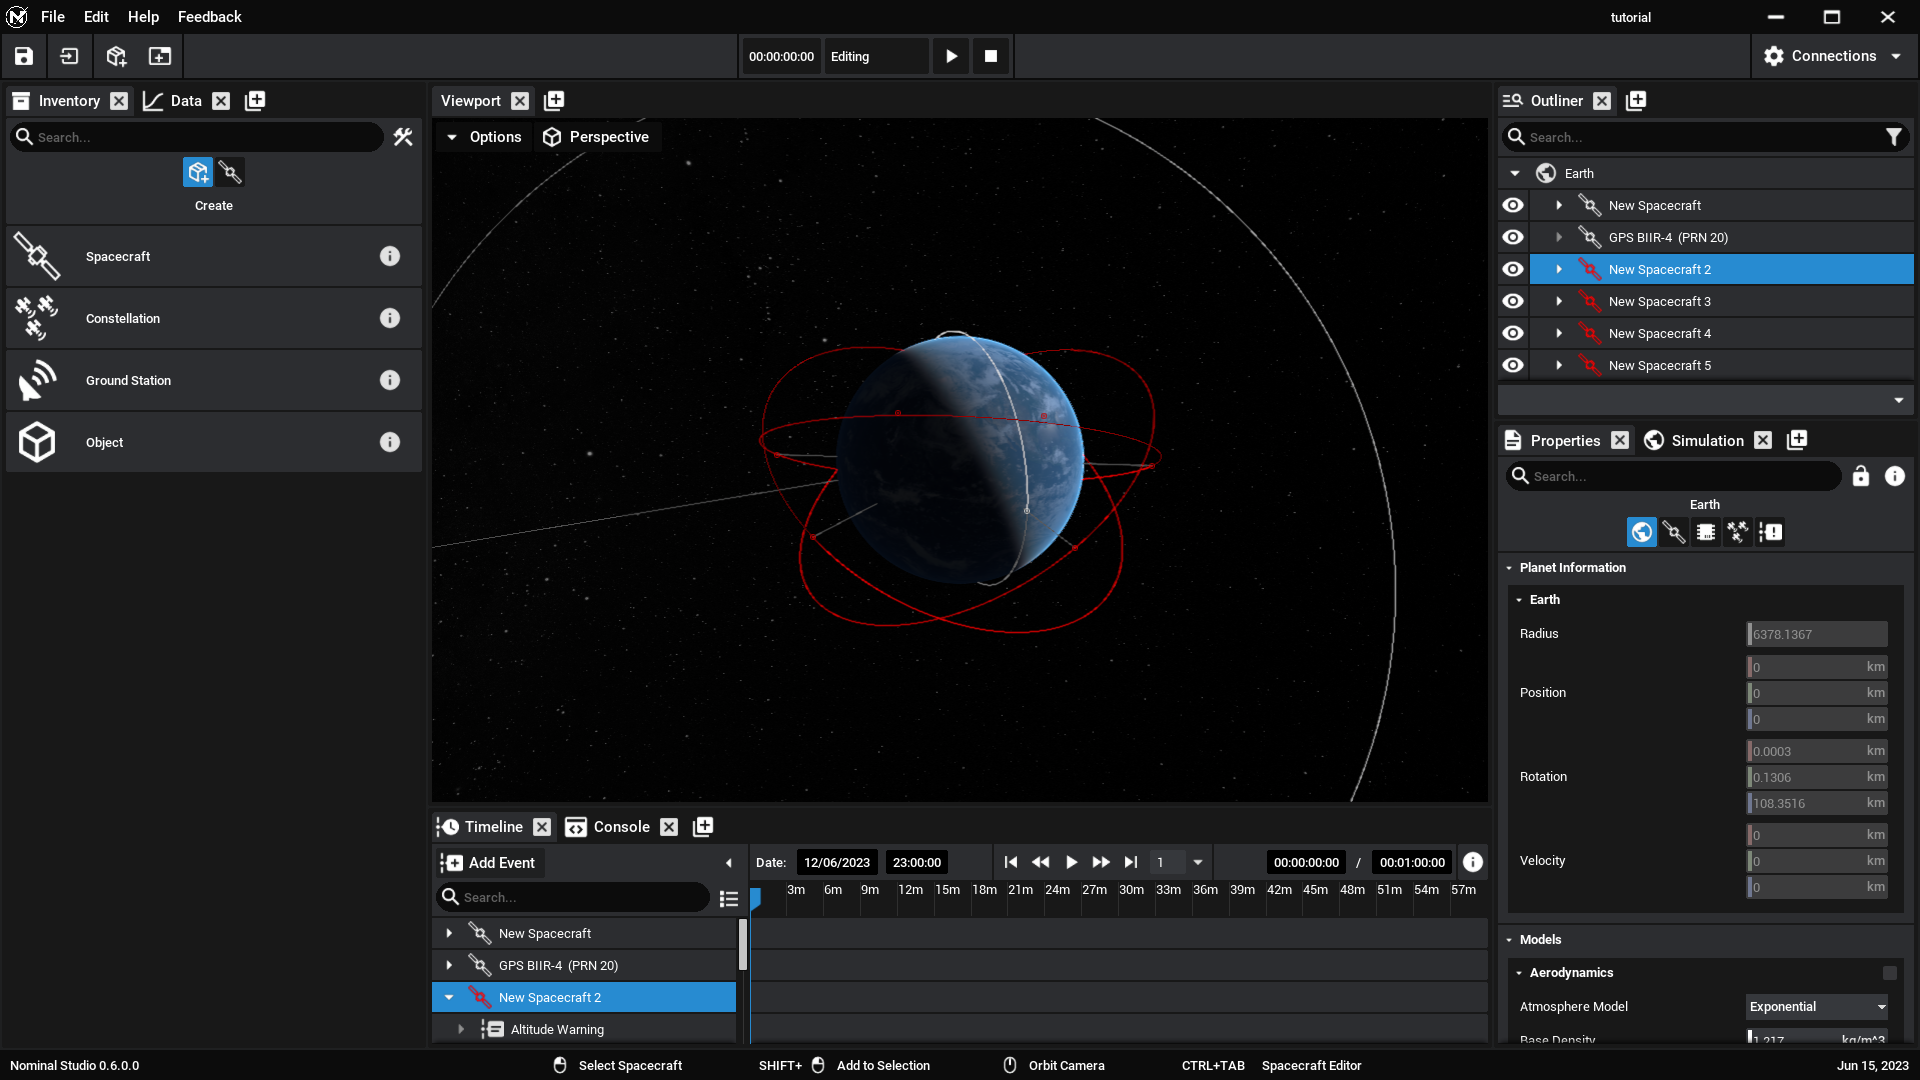Image resolution: width=1920 pixels, height=1080 pixels.
Task: Toggle visibility of New Spacecraft 4
Action: point(1513,333)
